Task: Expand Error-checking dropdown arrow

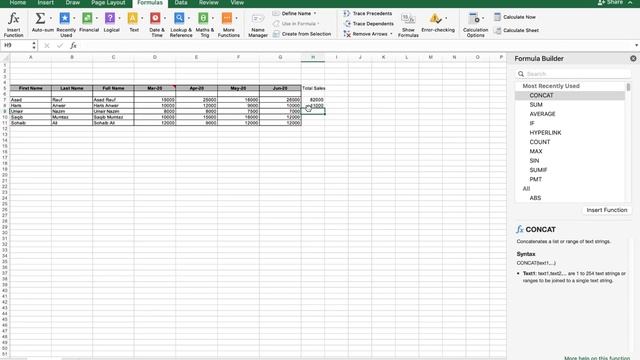Action: pyautogui.click(x=446, y=18)
